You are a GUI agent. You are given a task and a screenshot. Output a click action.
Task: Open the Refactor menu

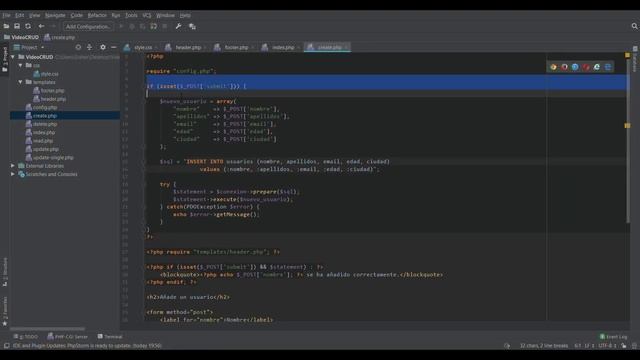[x=97, y=15]
